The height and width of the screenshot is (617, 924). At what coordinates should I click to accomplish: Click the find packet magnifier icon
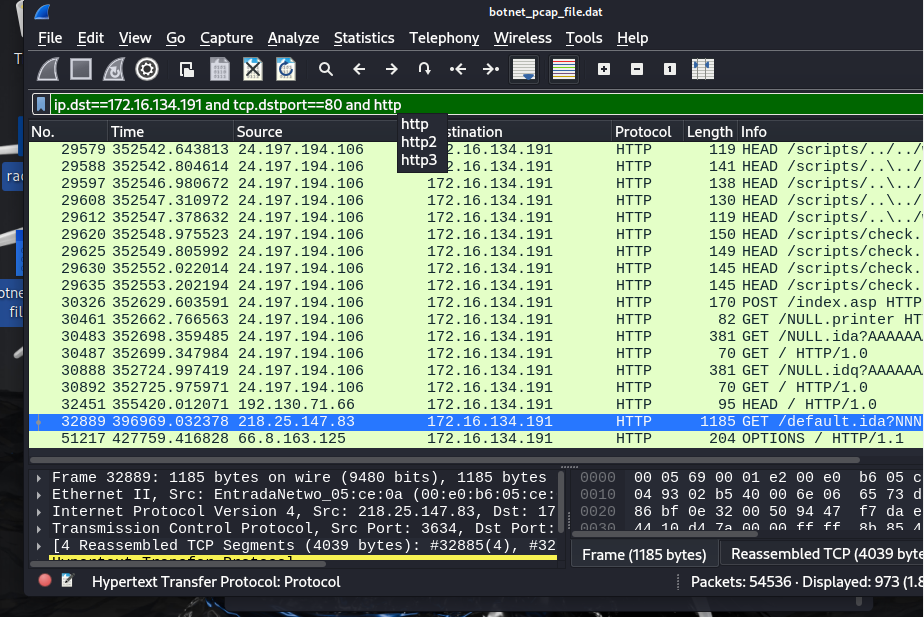click(x=326, y=69)
